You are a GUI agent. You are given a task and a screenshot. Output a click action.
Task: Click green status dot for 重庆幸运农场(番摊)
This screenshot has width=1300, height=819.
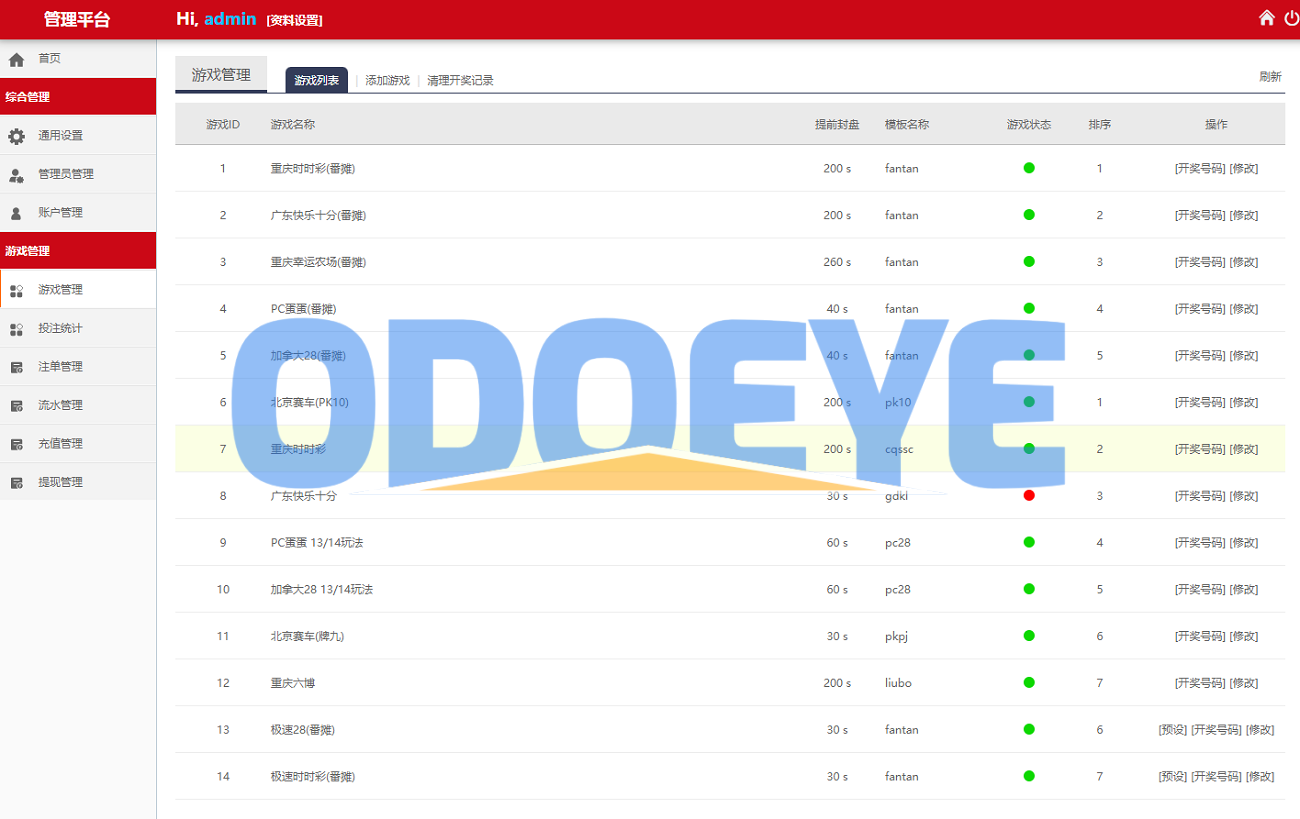pos(1029,262)
